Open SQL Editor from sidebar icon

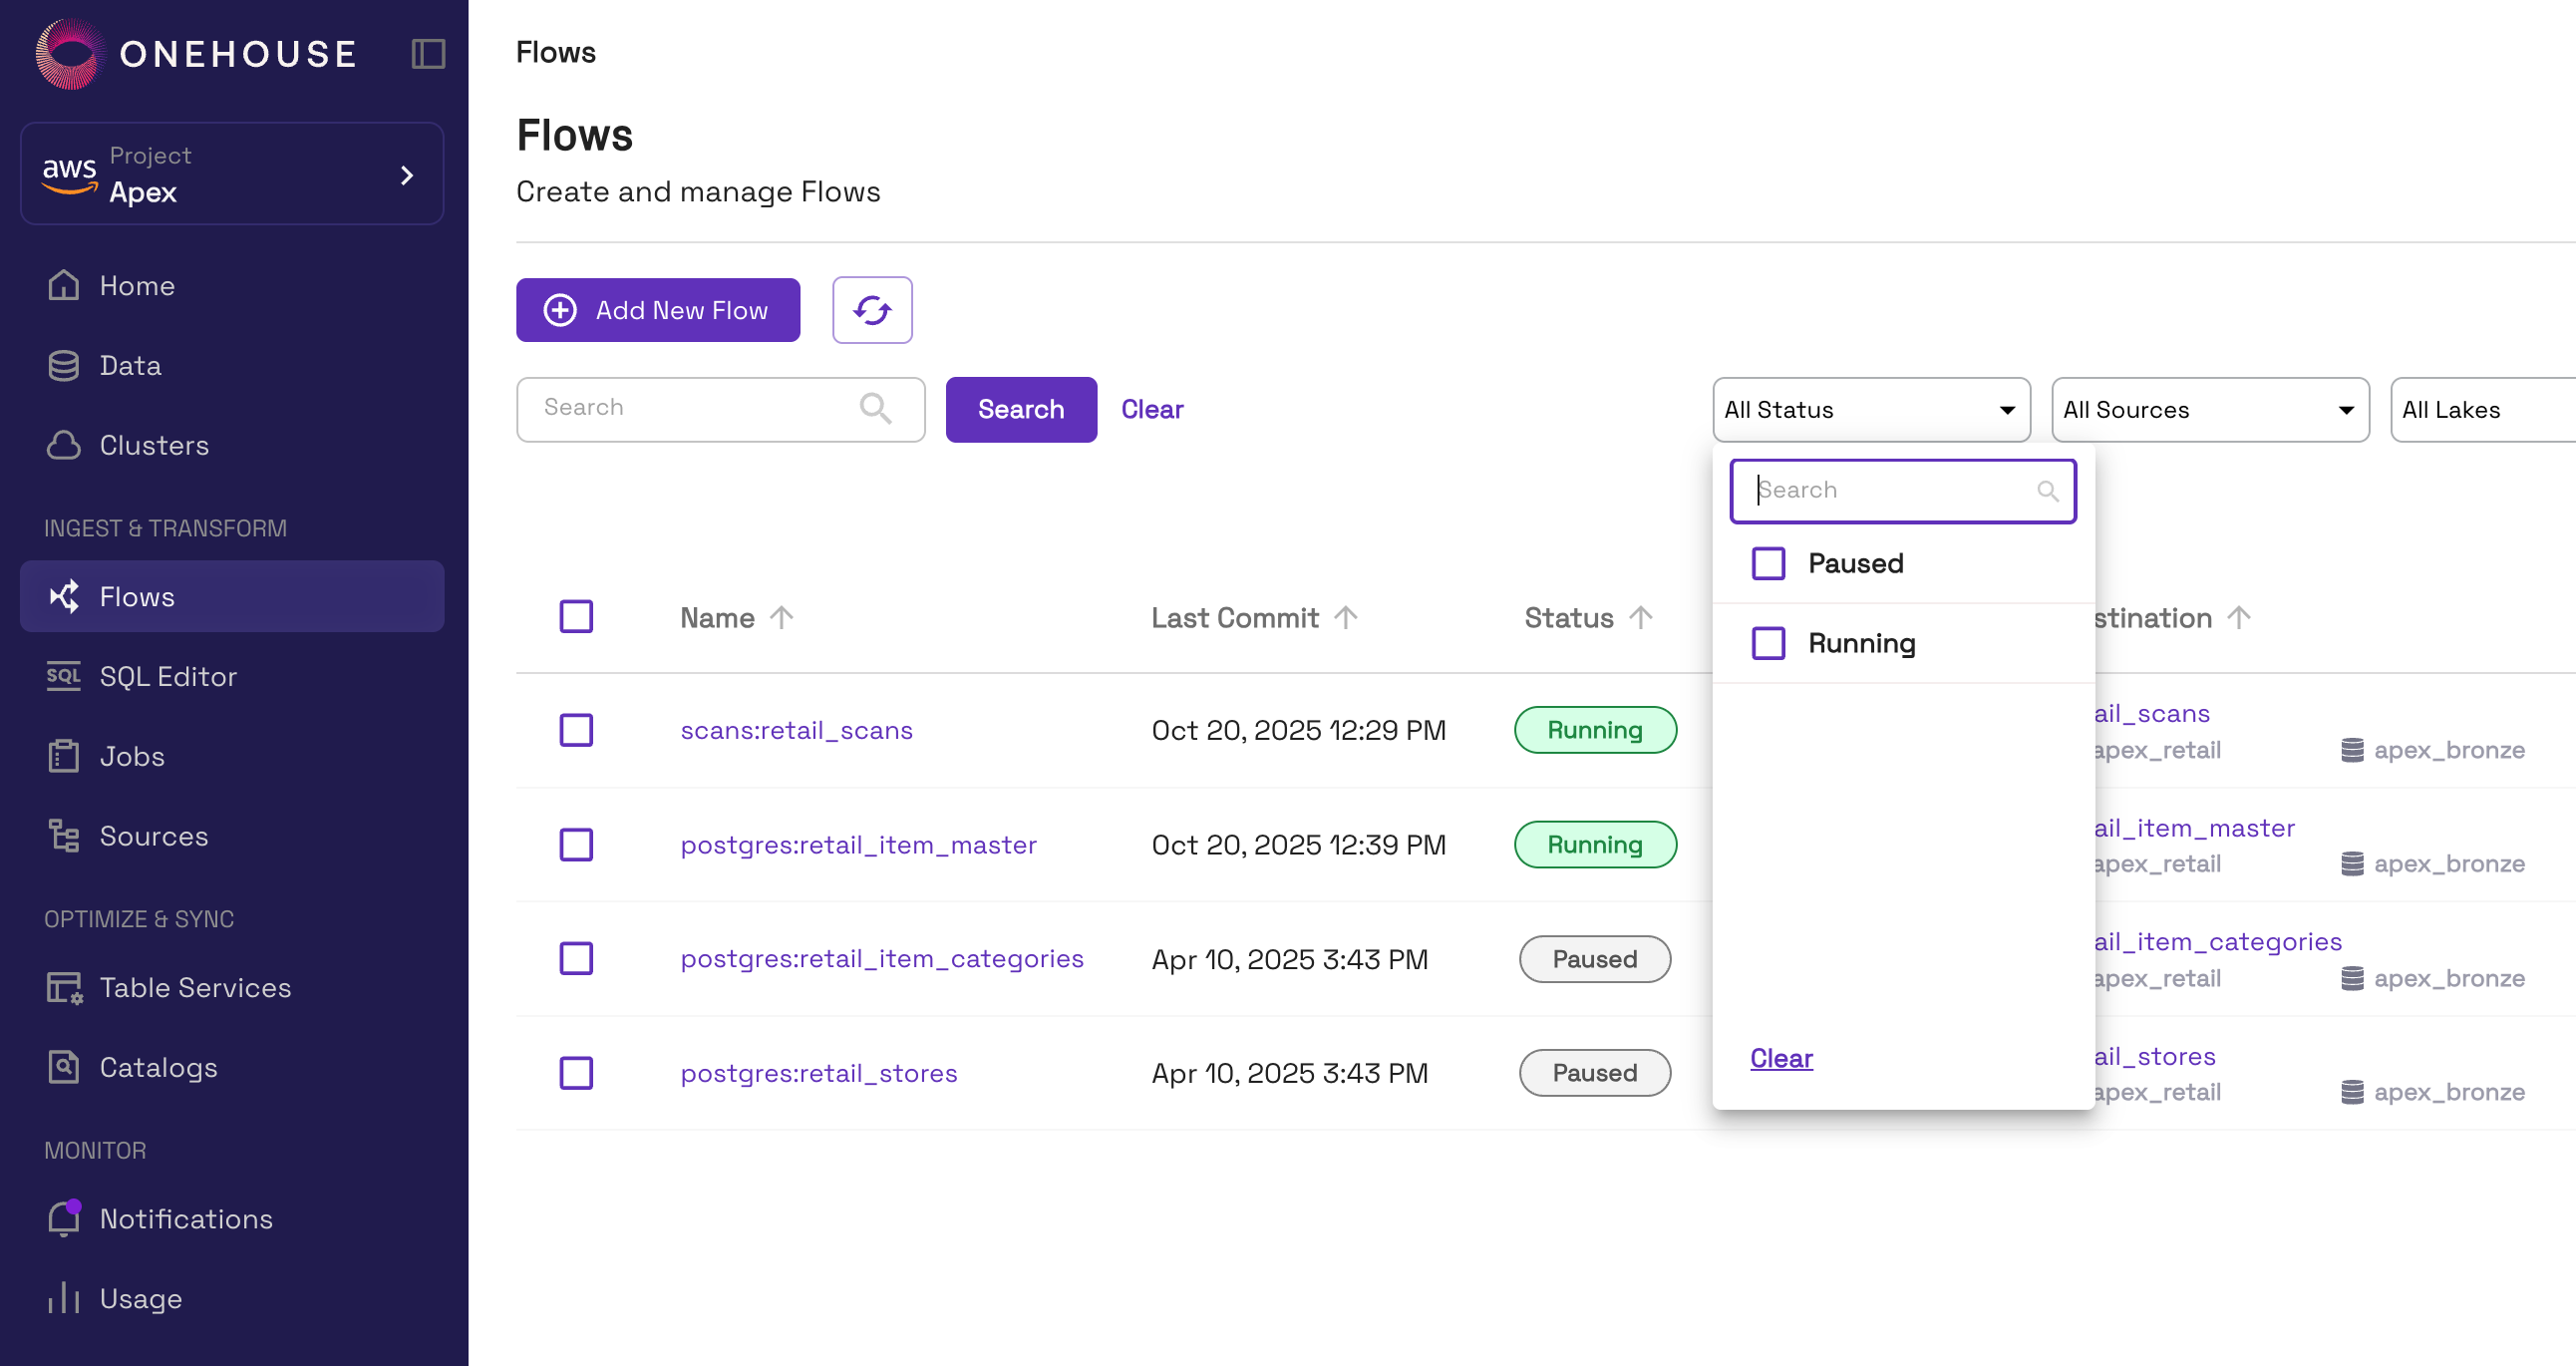(64, 676)
